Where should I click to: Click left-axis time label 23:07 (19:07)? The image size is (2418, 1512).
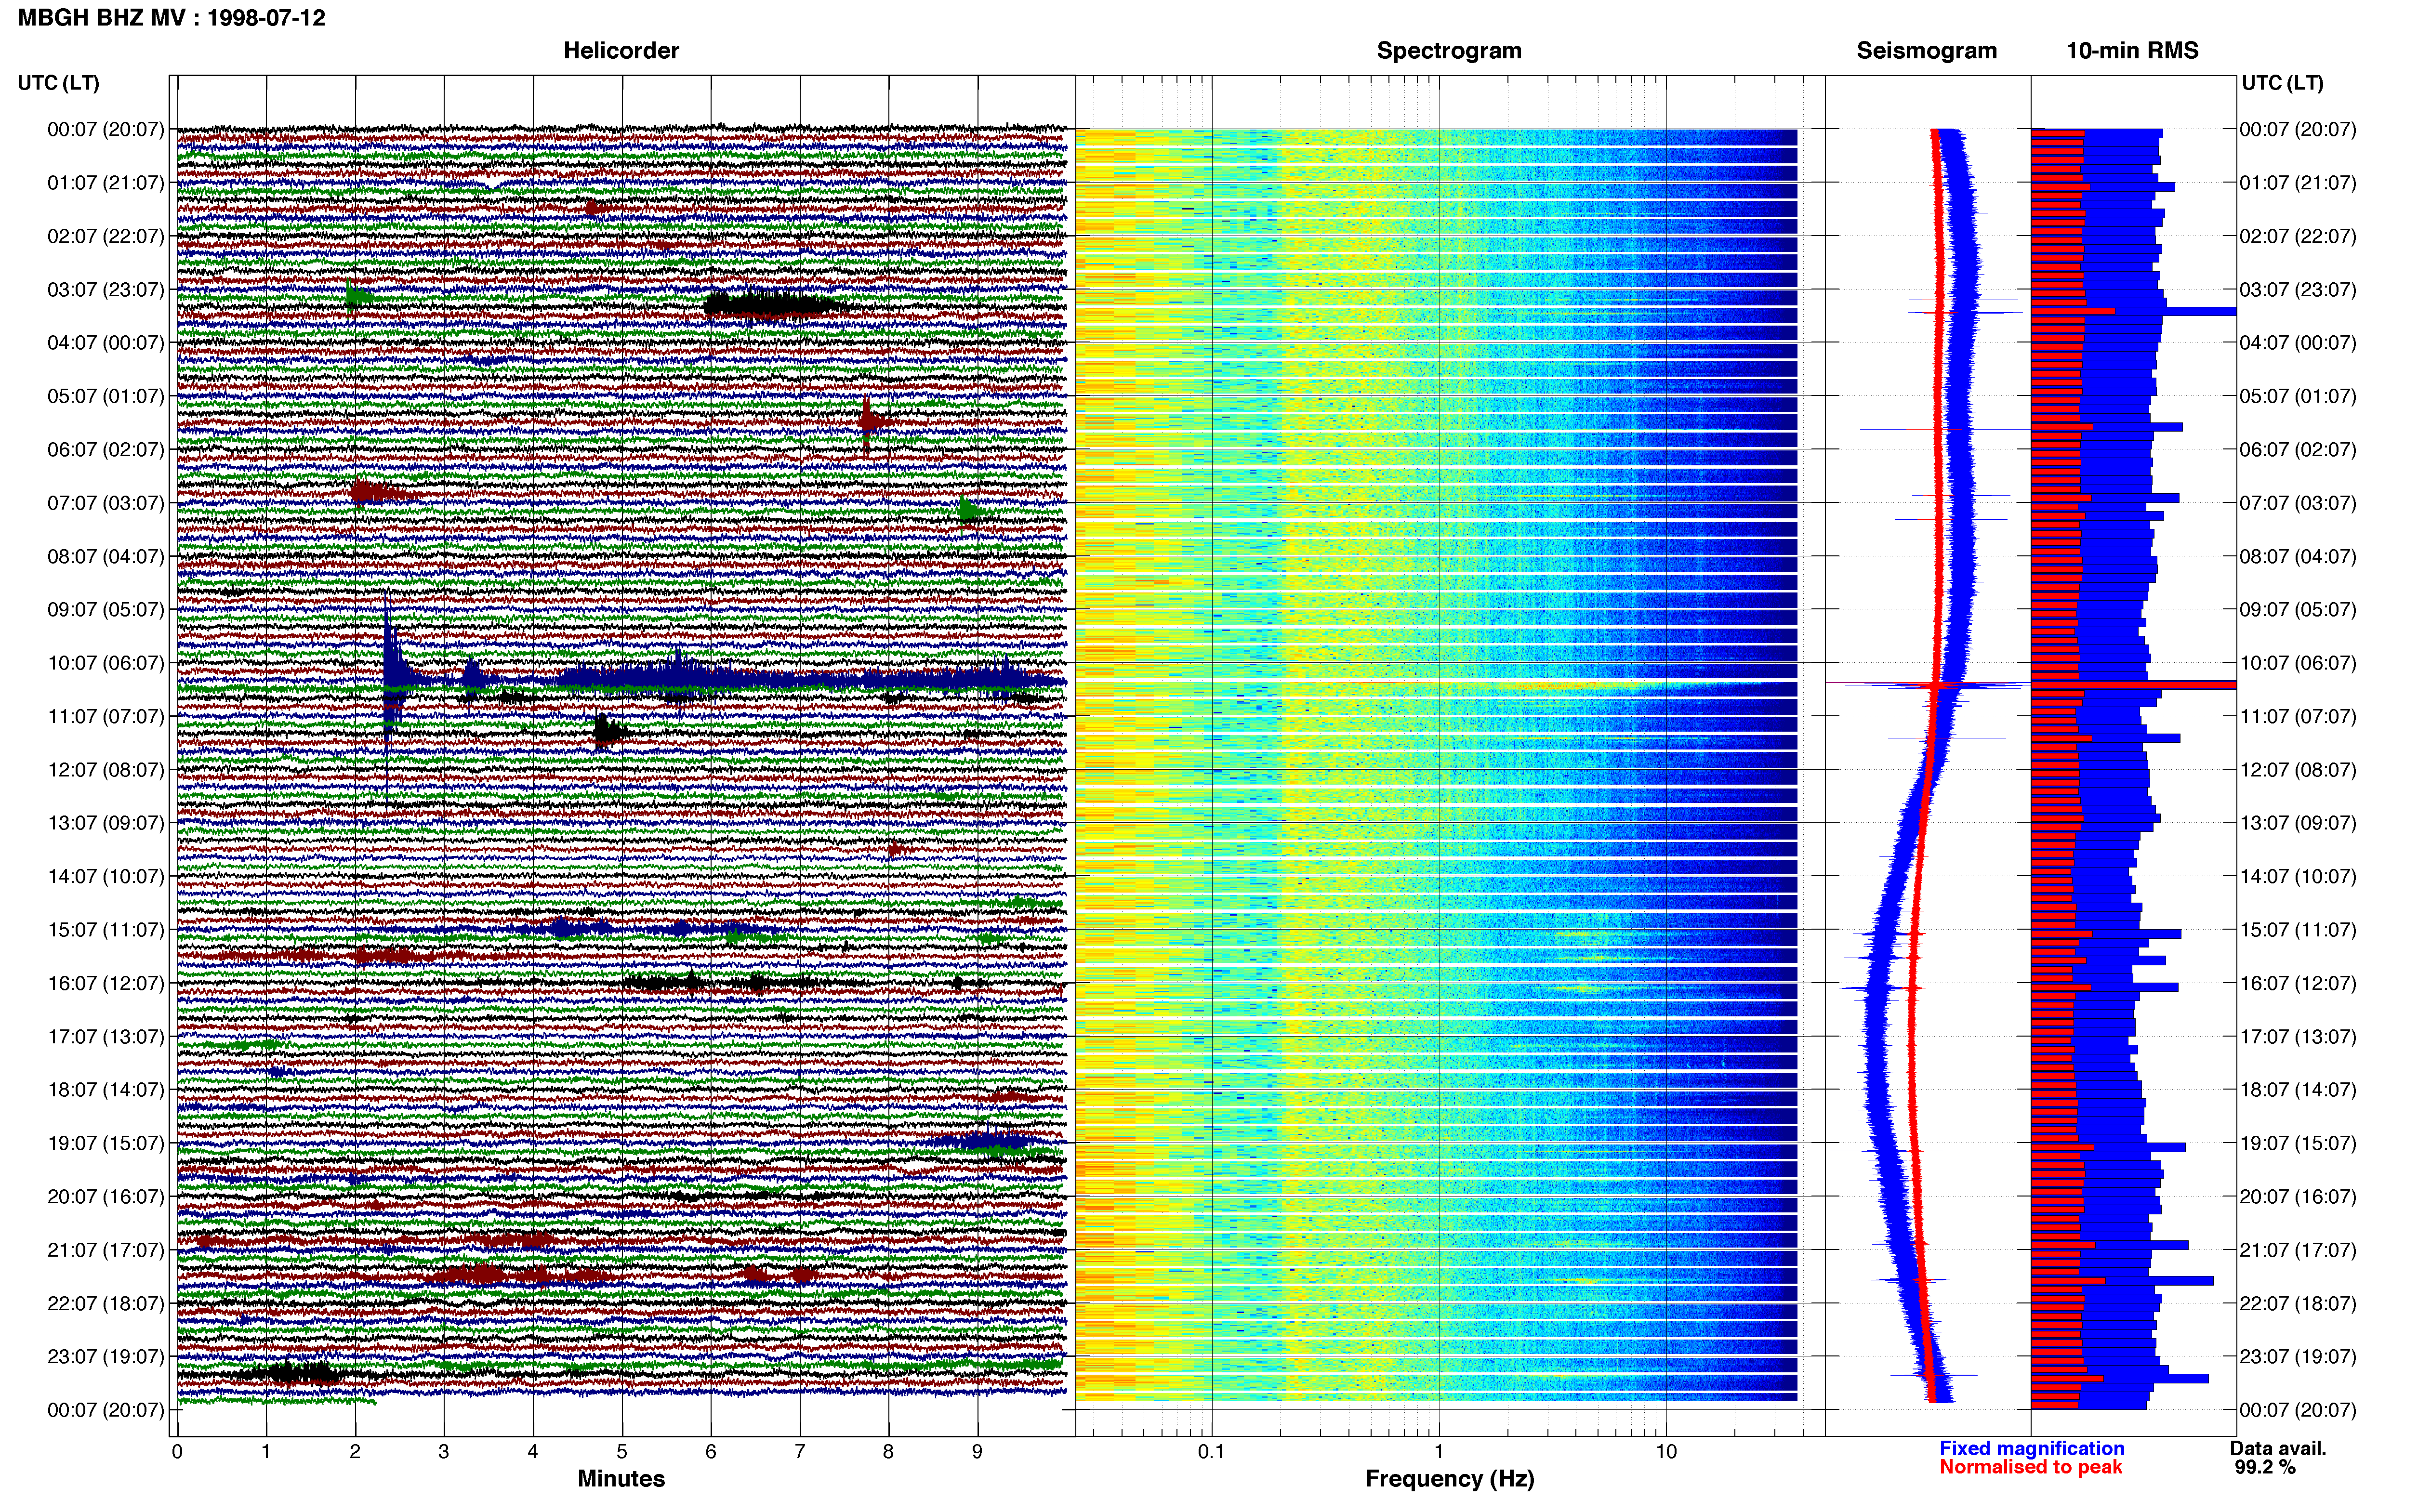106,1357
